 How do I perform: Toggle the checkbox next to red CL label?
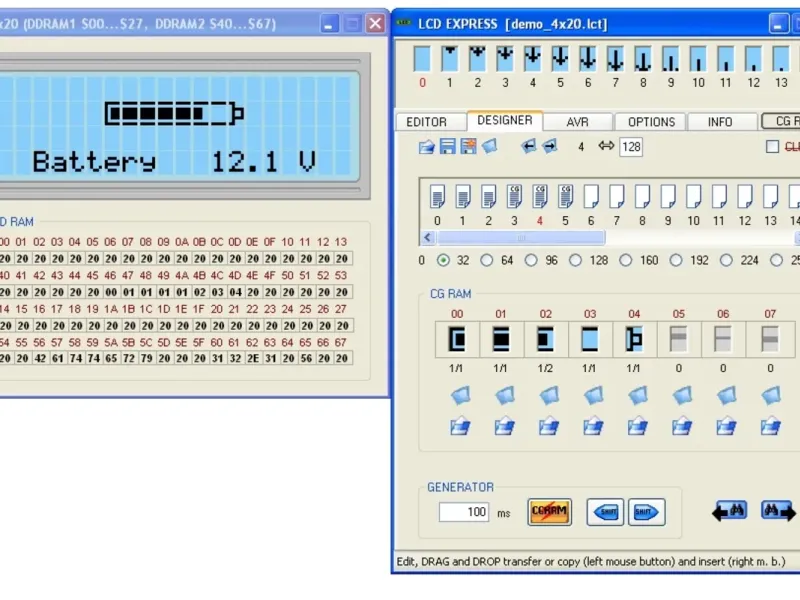(772, 147)
